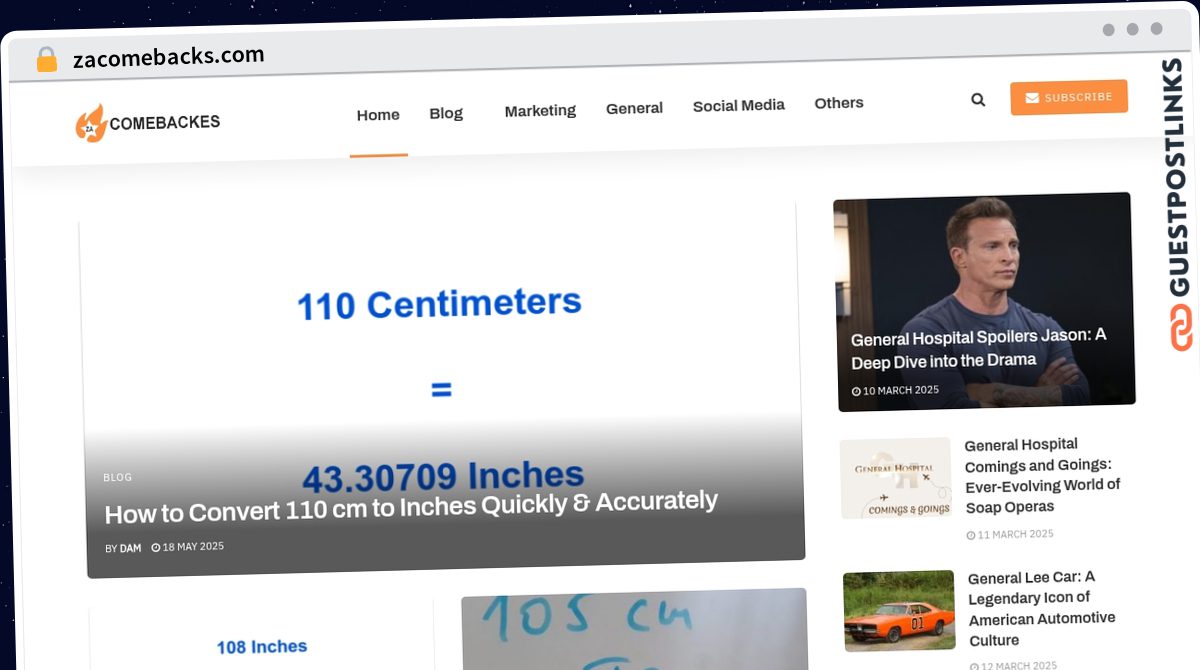
Task: Go to the General menu category
Action: (634, 108)
